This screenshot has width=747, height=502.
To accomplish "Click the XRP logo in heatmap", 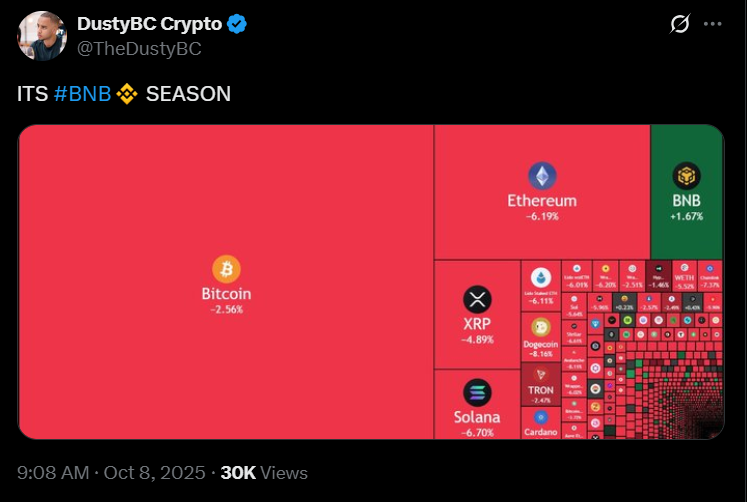I will coord(477,299).
